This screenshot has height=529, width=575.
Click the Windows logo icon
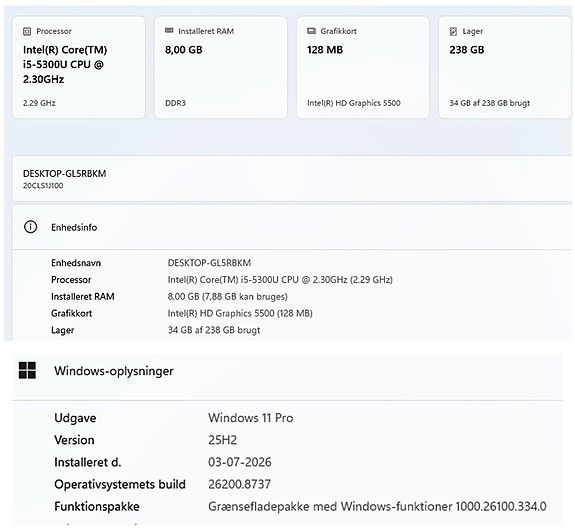[28, 370]
